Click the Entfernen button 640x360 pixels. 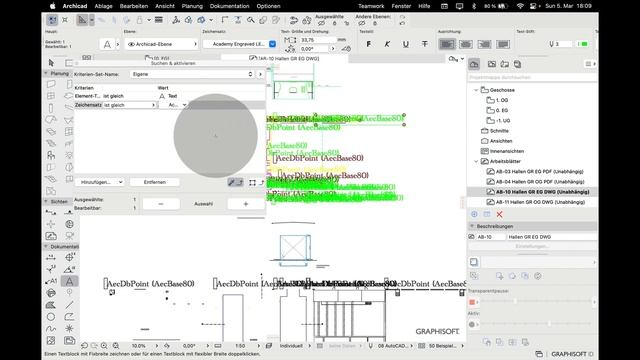(155, 182)
